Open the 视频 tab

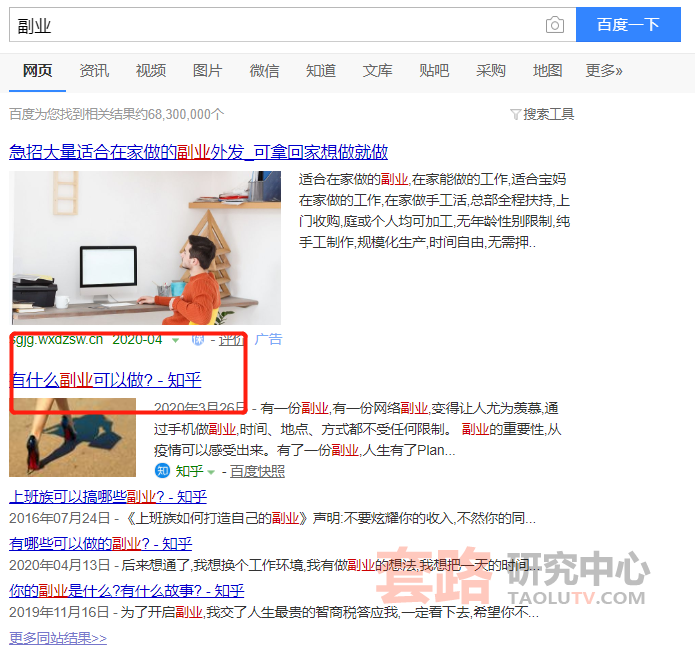point(151,70)
